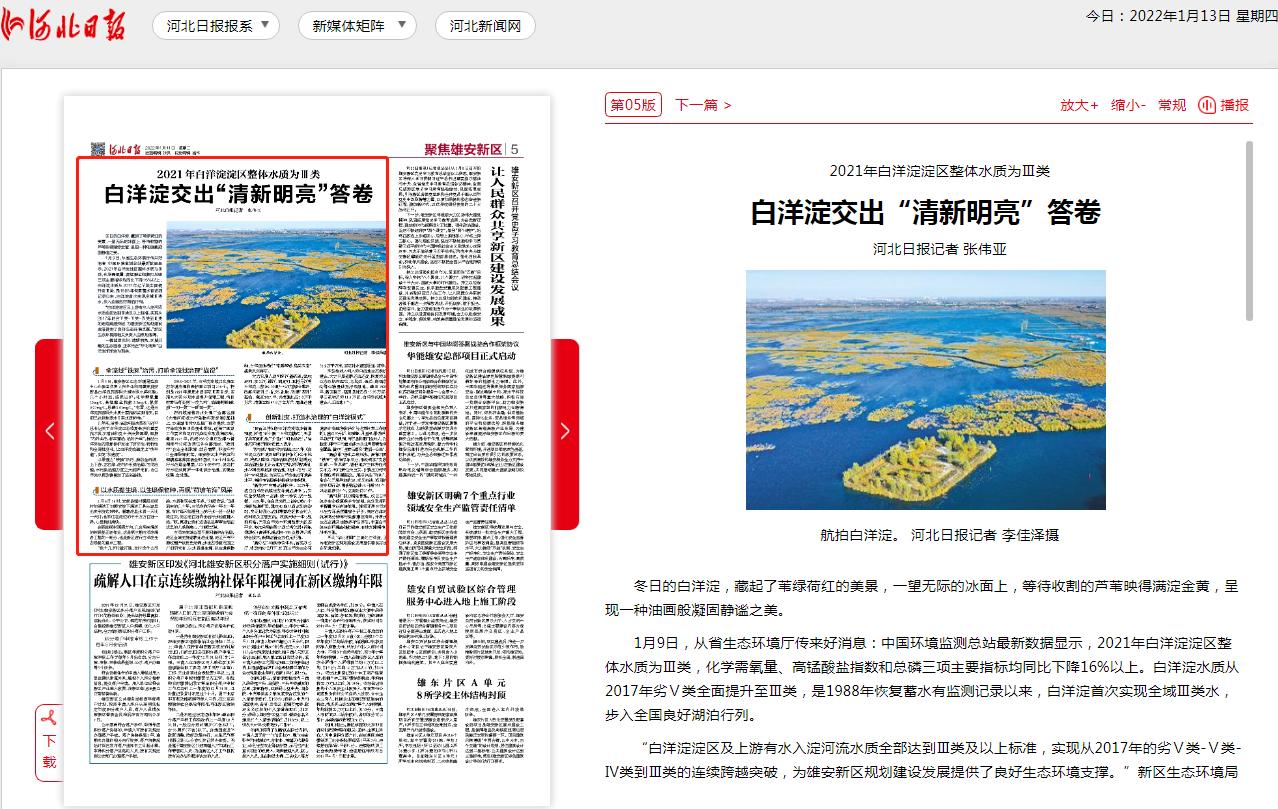Image resolution: width=1278 pixels, height=809 pixels.
Task: Click the 聚焦雄安新区 section header on the page
Action: (463, 150)
